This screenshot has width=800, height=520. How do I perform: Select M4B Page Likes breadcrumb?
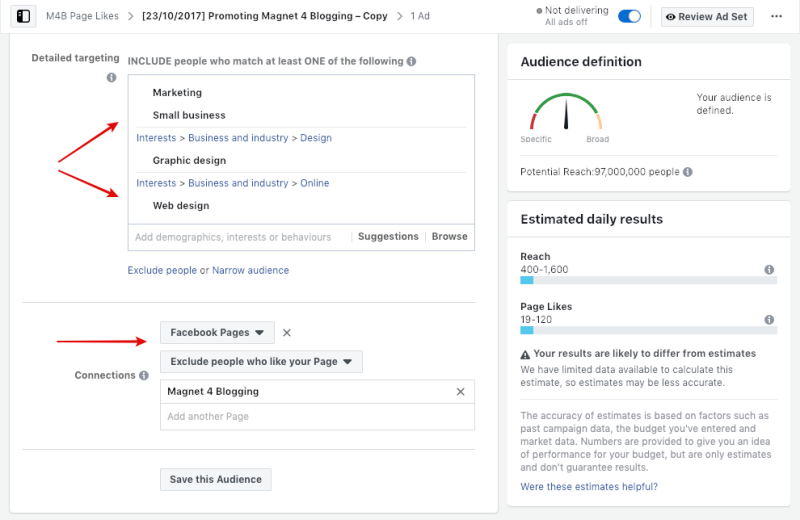point(82,17)
